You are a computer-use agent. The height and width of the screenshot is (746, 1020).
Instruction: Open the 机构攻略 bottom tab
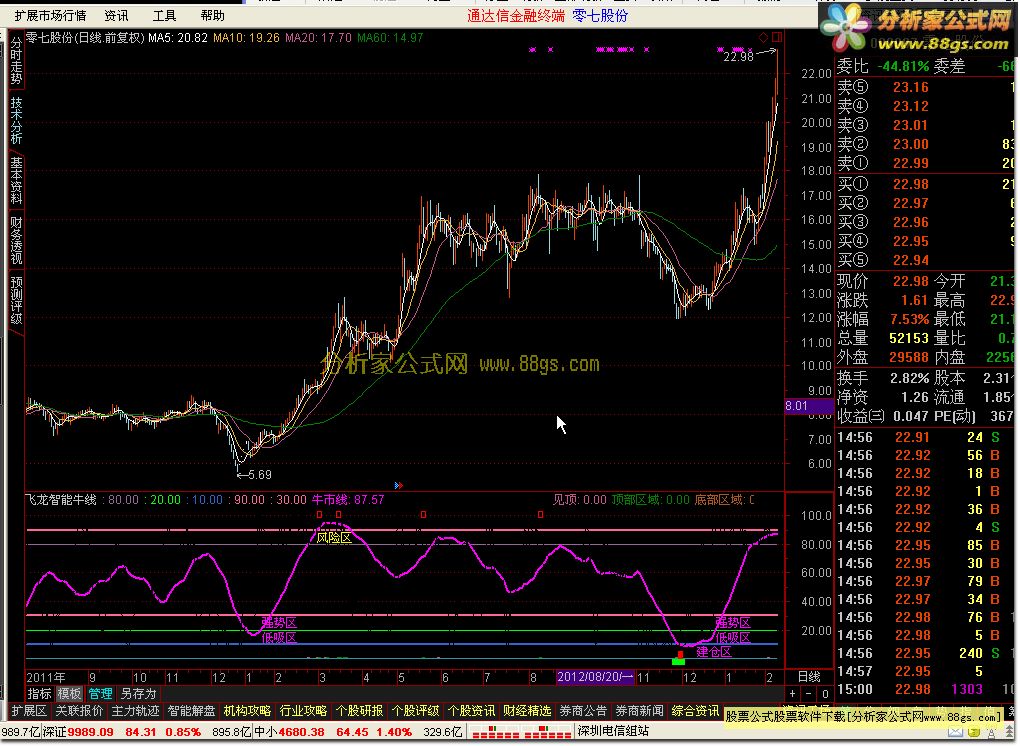[247, 711]
